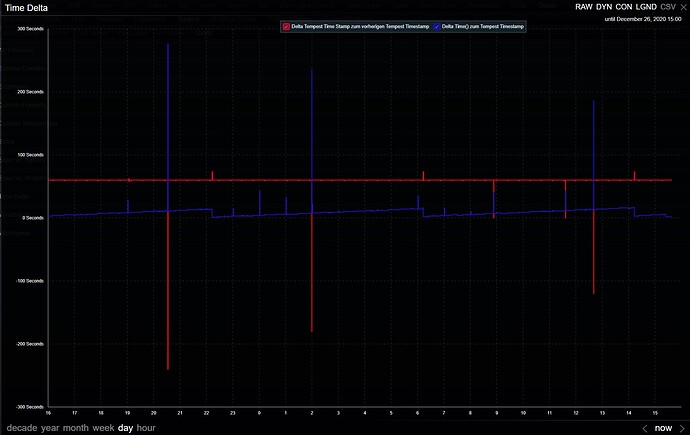Select the hour time range
690x435 pixels.
coord(146,428)
